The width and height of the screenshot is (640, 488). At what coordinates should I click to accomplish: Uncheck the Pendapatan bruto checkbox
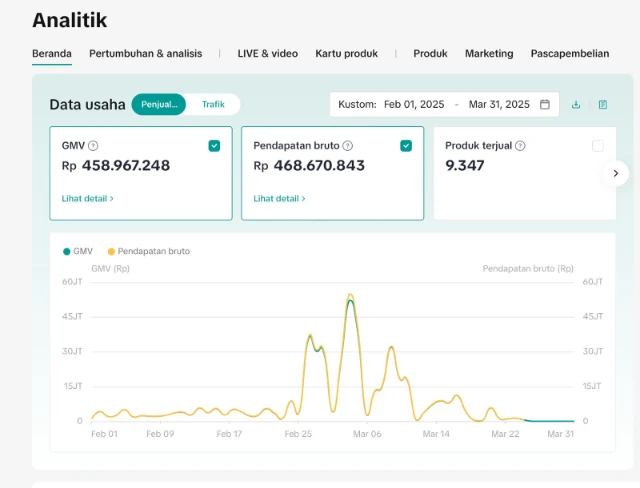tap(406, 146)
